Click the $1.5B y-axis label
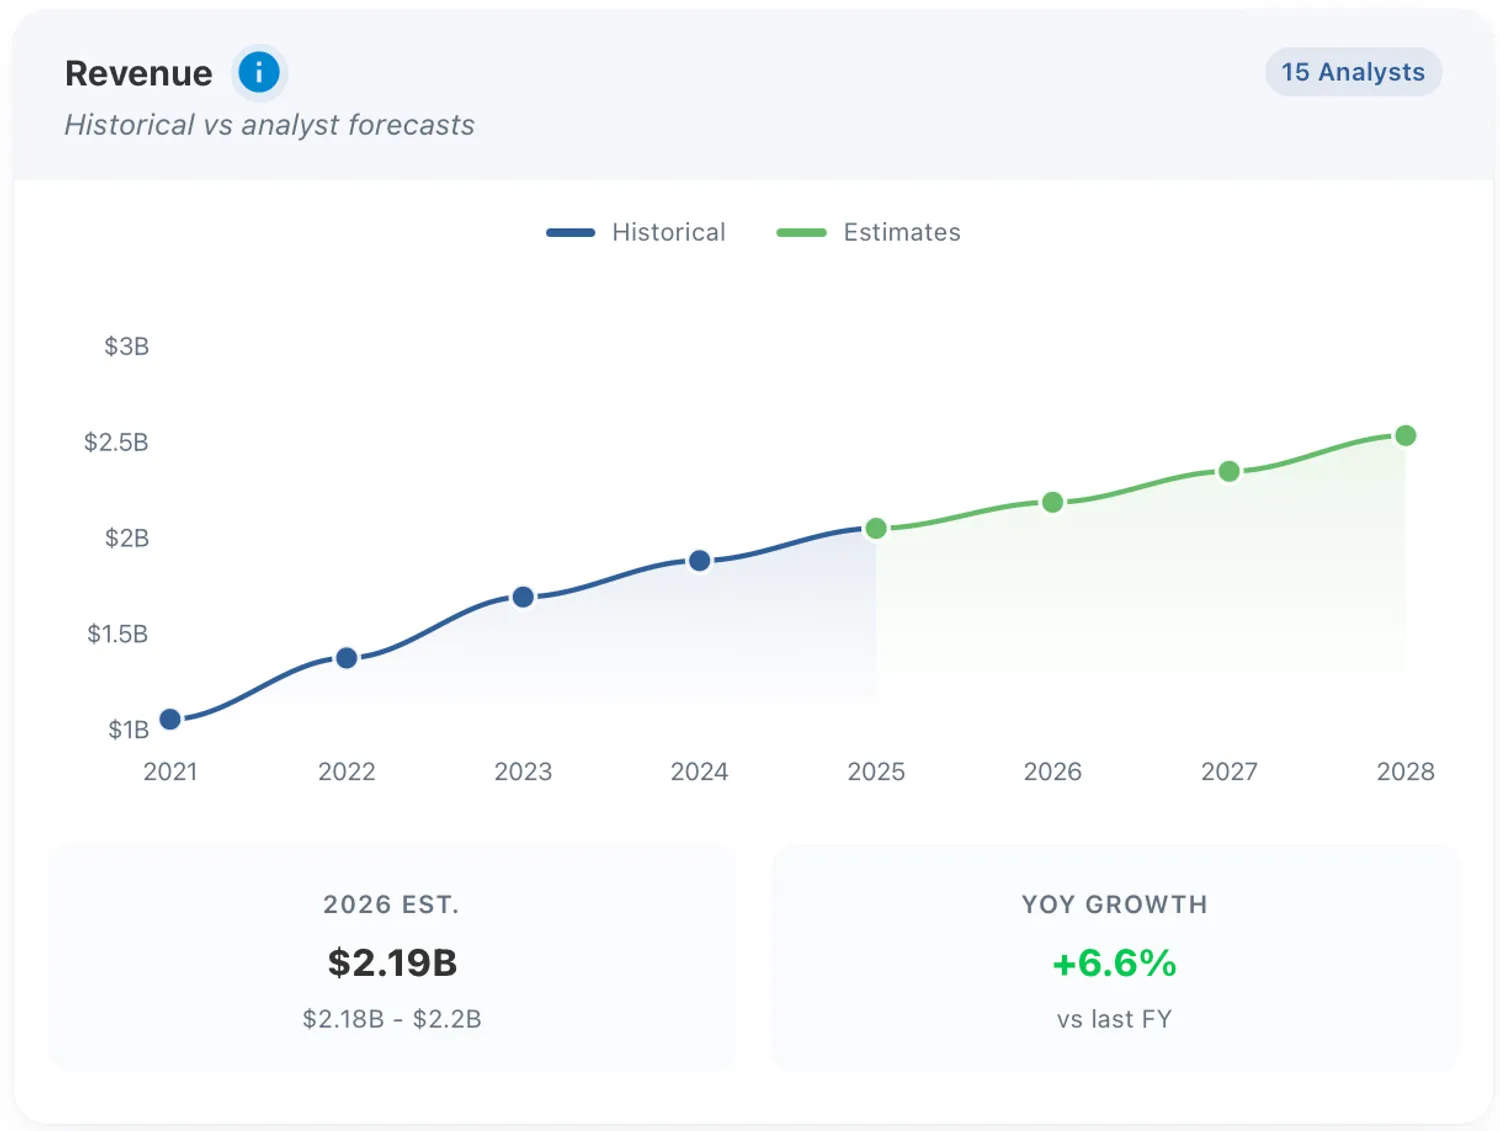Screen dimensions: 1500x1131 tap(118, 634)
